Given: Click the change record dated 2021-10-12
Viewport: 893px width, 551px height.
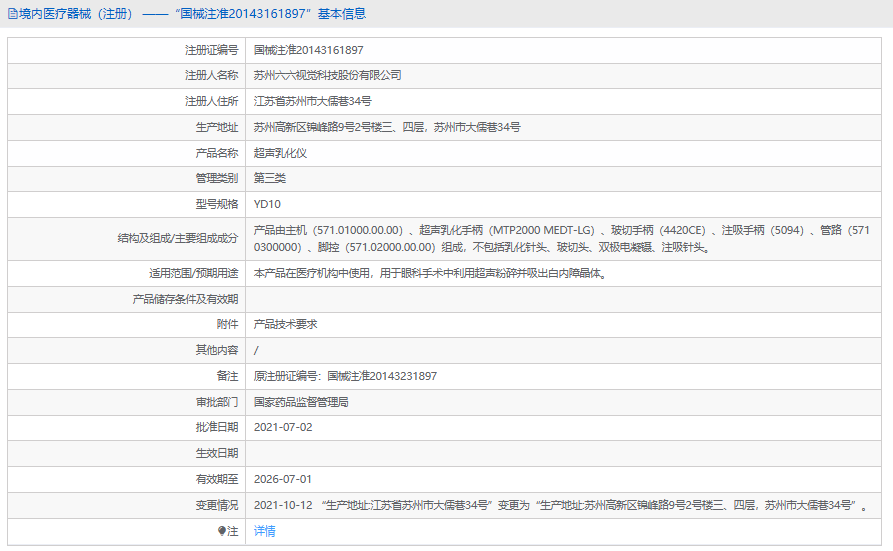Looking at the screenshot, I should pyautogui.click(x=560, y=506).
